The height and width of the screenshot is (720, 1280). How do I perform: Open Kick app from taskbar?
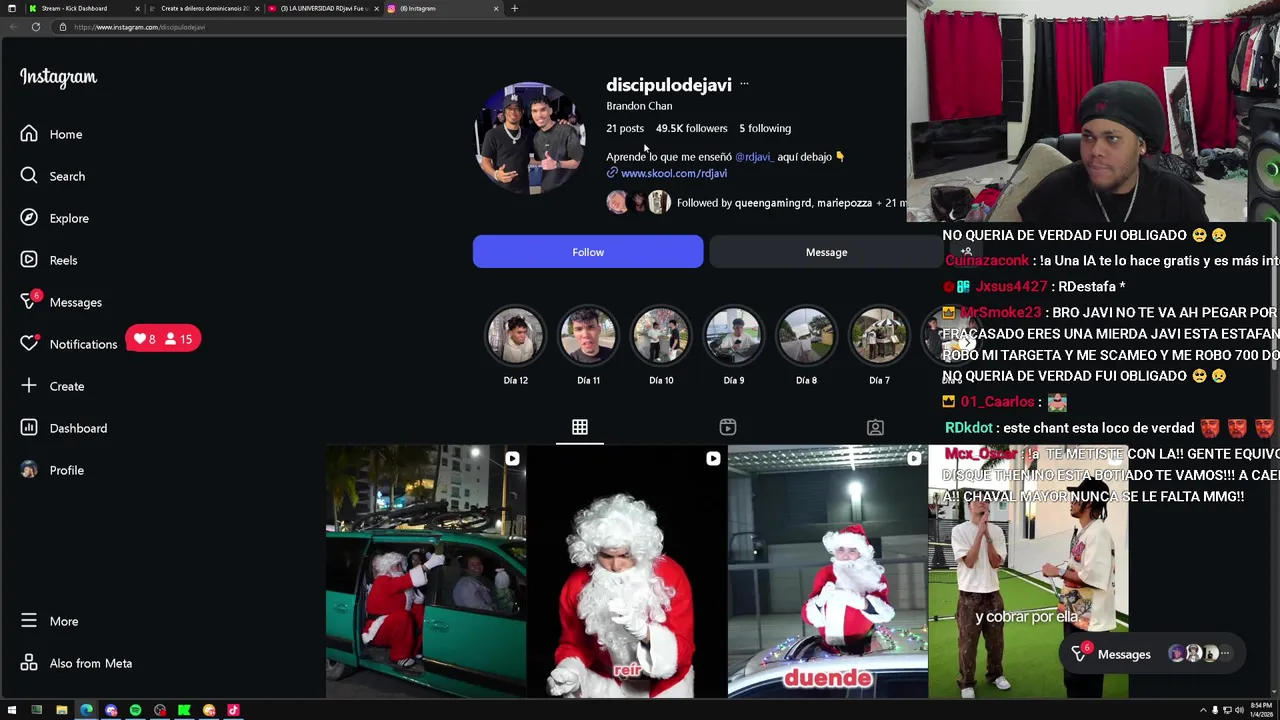tap(184, 710)
